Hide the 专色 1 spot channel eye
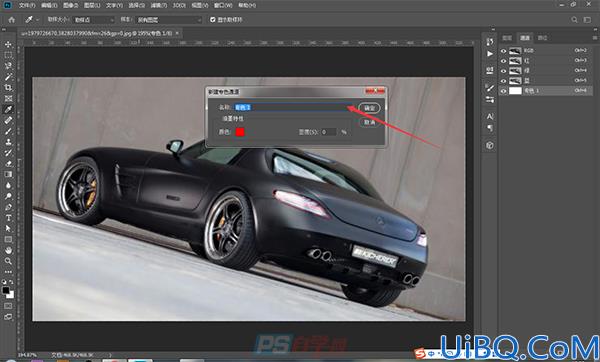 point(503,91)
